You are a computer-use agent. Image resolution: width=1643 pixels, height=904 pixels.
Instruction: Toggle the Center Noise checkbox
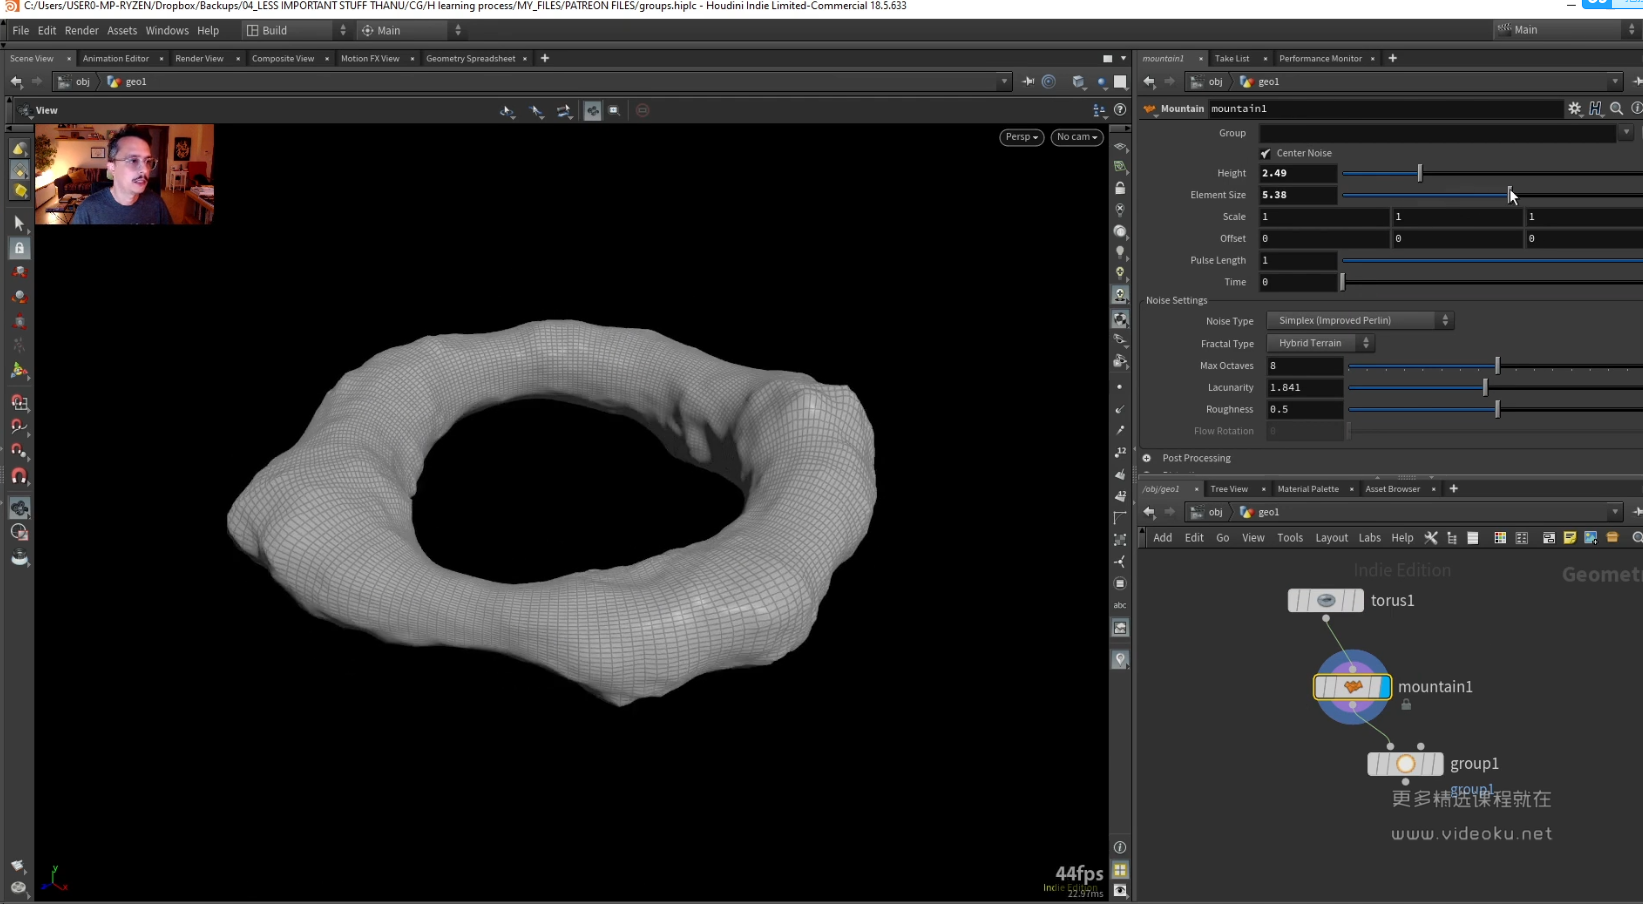pos(1266,153)
